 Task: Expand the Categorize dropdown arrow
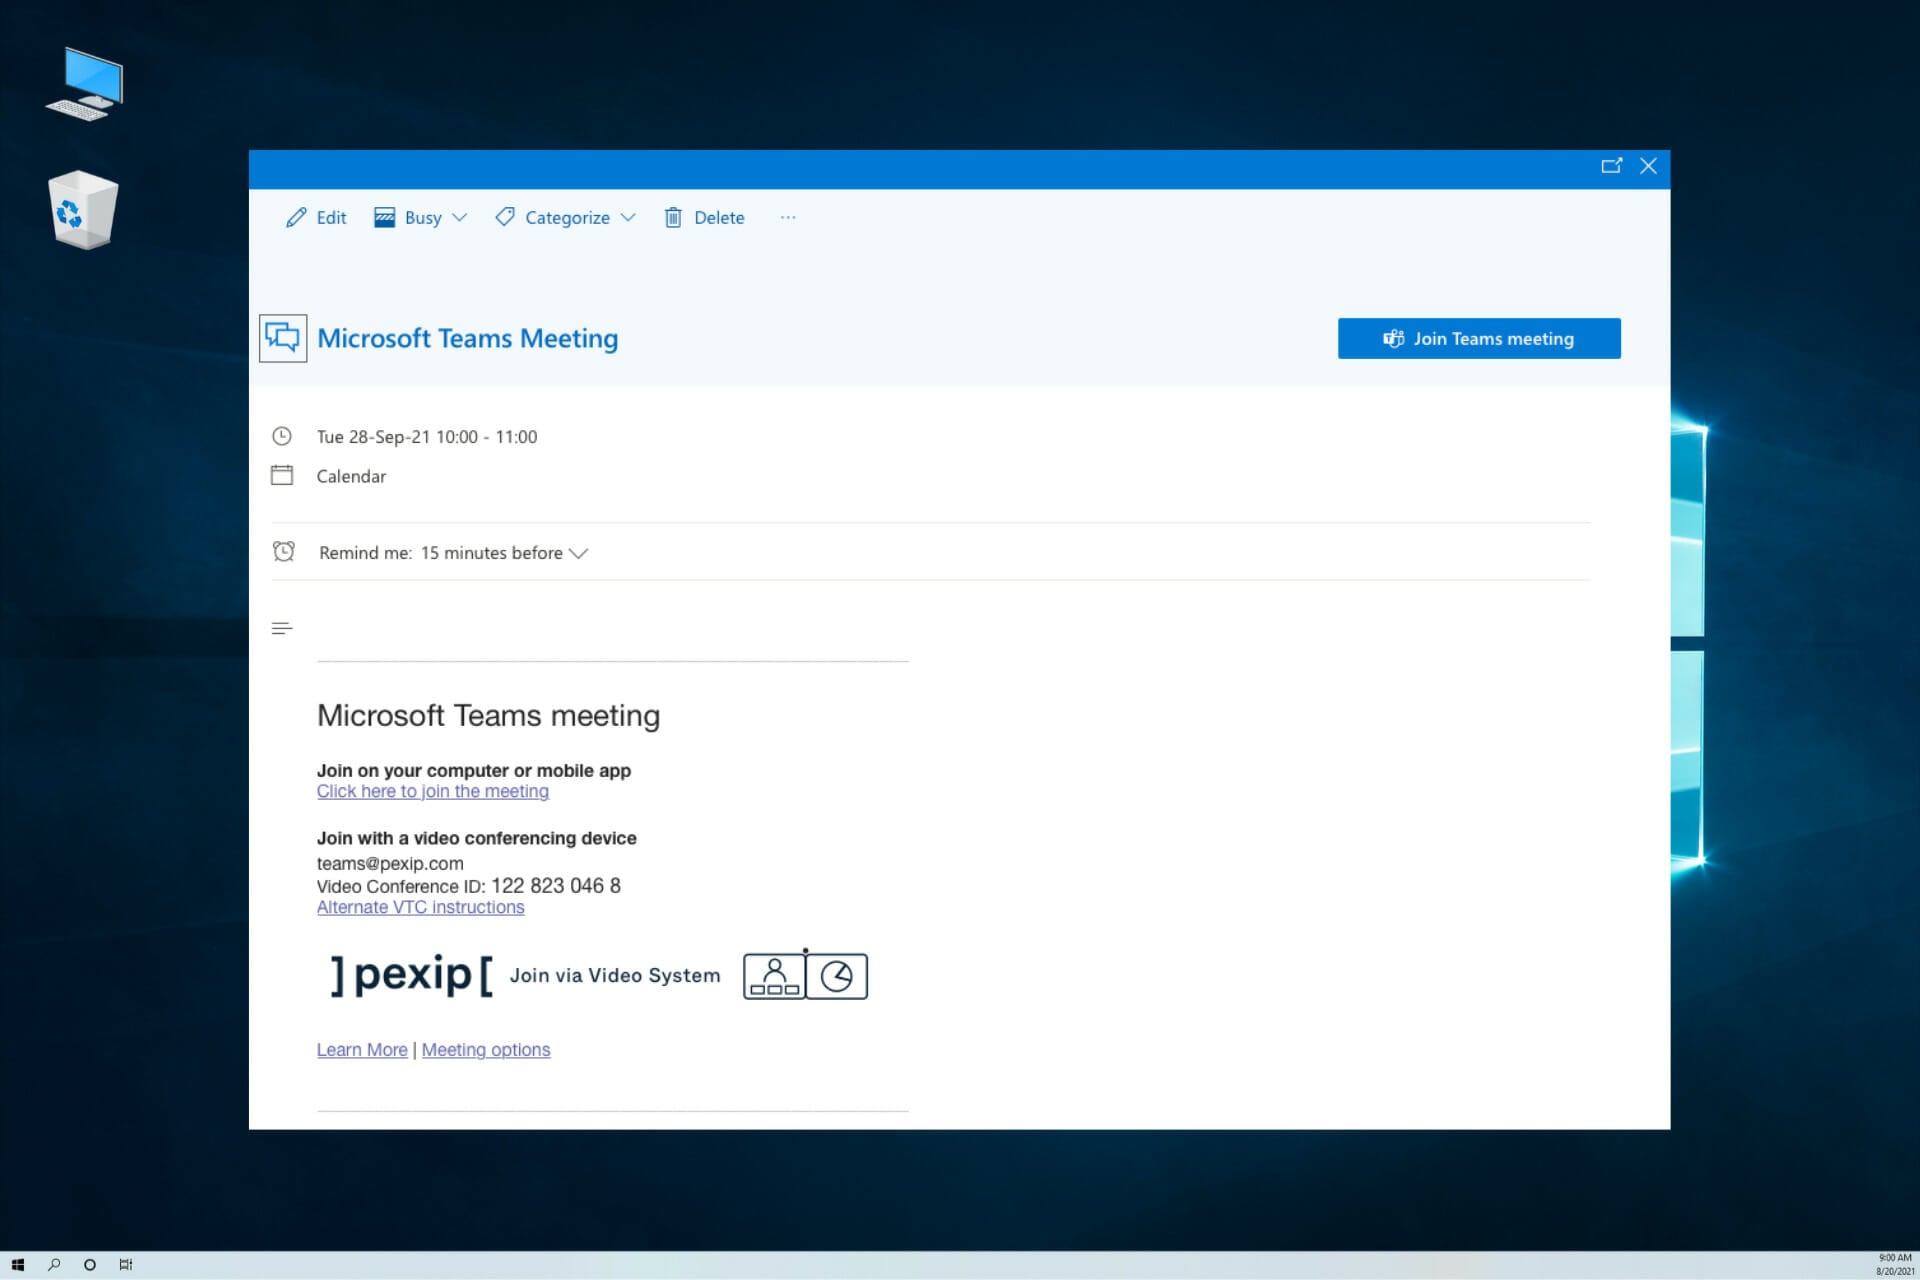[x=628, y=217]
